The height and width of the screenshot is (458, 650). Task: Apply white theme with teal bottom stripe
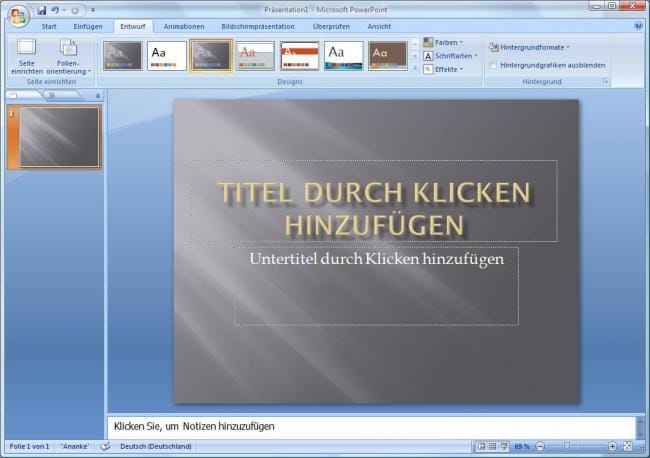[x=344, y=56]
